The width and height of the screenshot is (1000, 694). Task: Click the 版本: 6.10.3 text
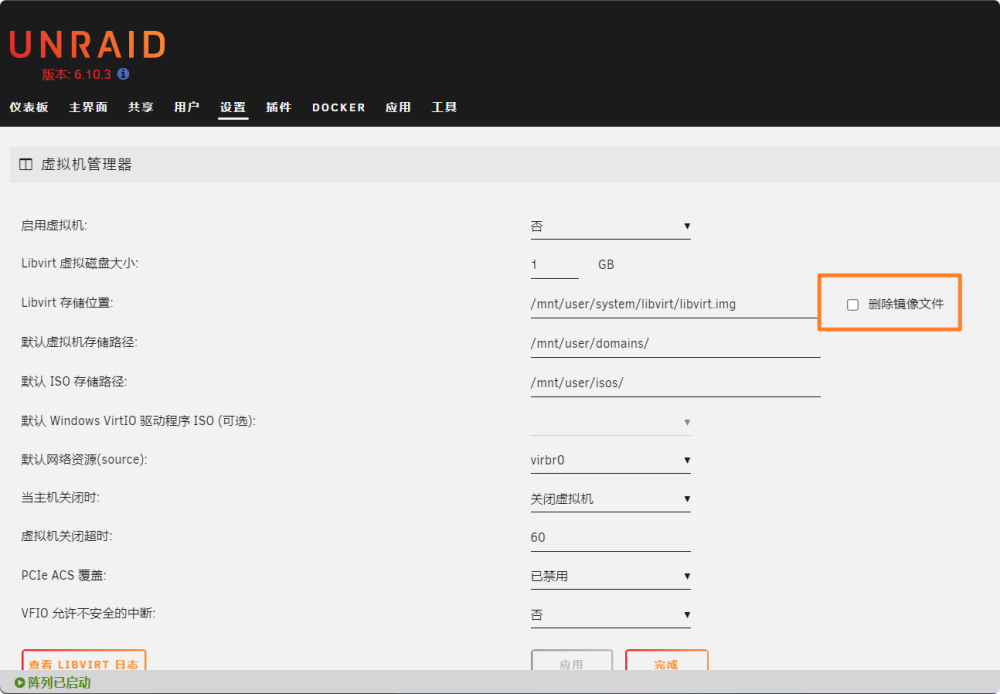[77, 75]
